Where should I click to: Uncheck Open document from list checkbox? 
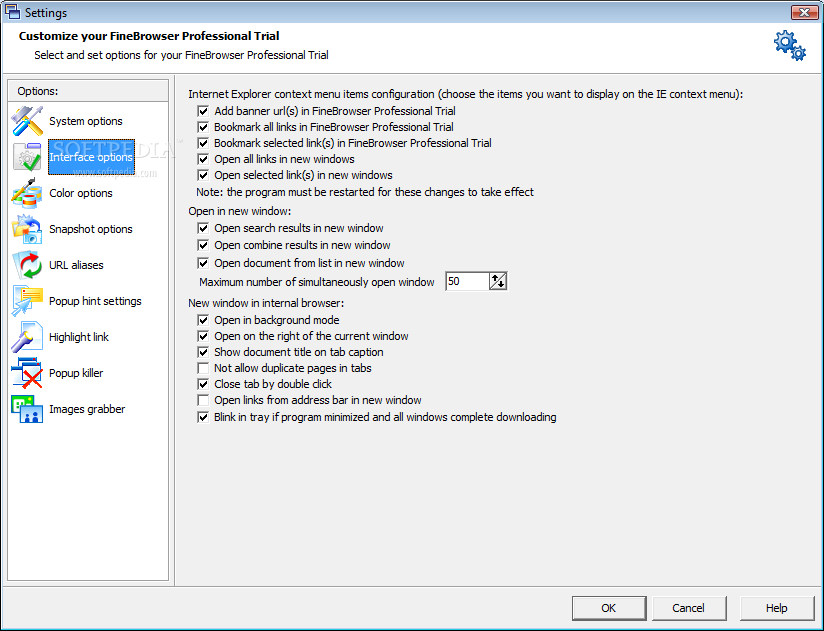[203, 263]
